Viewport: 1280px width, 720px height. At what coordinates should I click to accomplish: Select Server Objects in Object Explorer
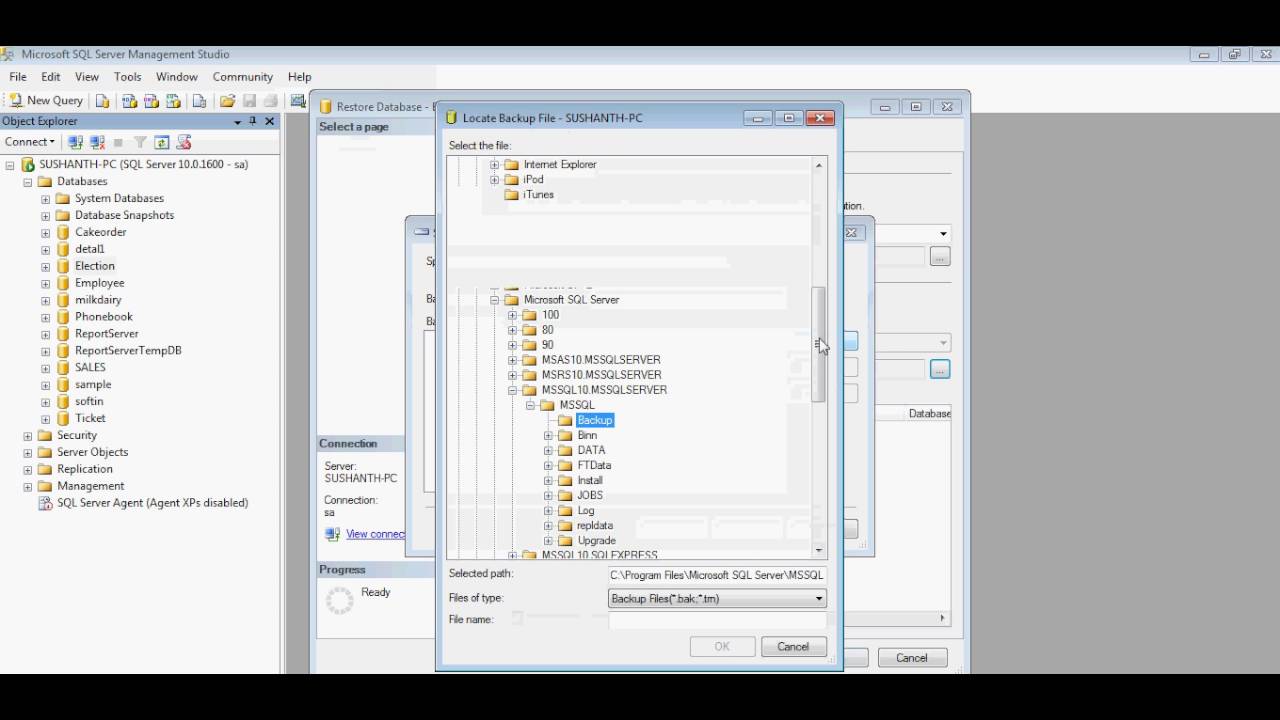(x=92, y=452)
